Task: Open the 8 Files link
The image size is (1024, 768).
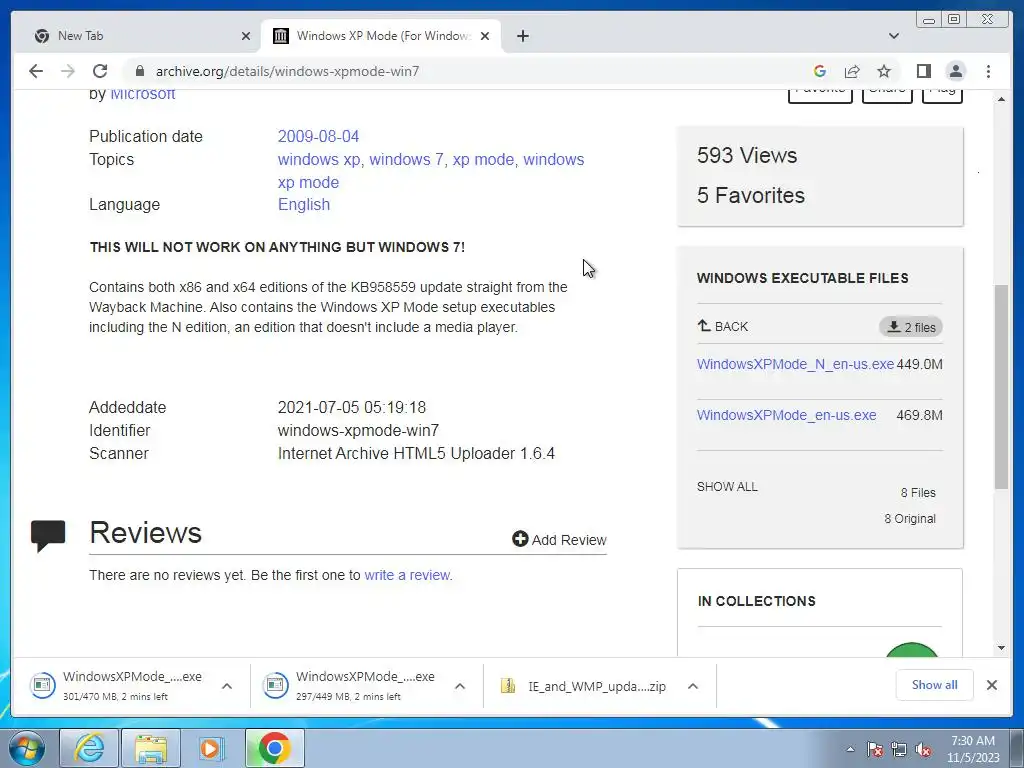Action: pos(918,492)
